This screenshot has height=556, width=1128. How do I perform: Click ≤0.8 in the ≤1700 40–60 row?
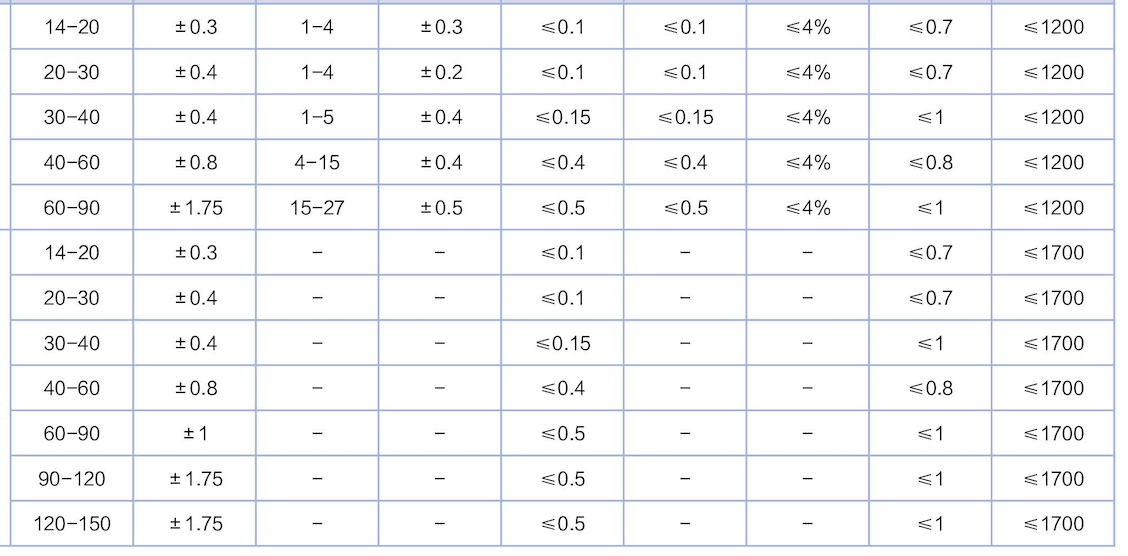pos(930,388)
